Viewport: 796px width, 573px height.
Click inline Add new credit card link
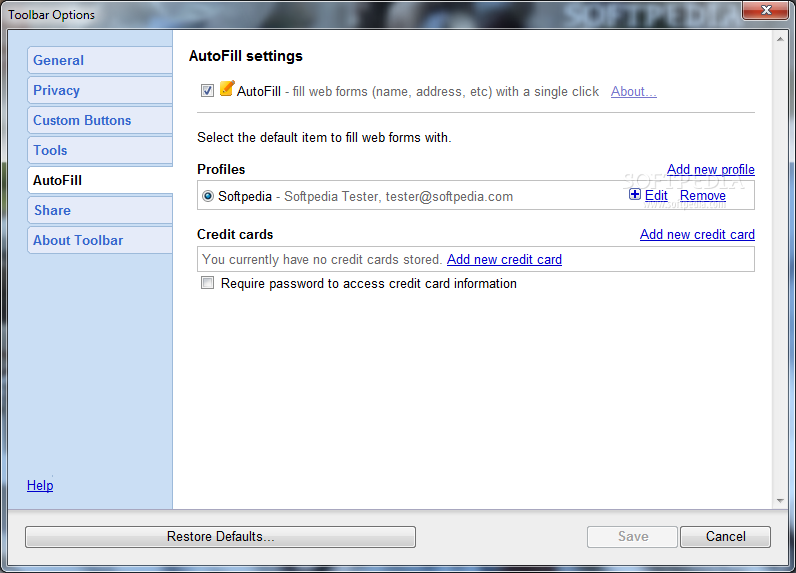[x=504, y=259]
